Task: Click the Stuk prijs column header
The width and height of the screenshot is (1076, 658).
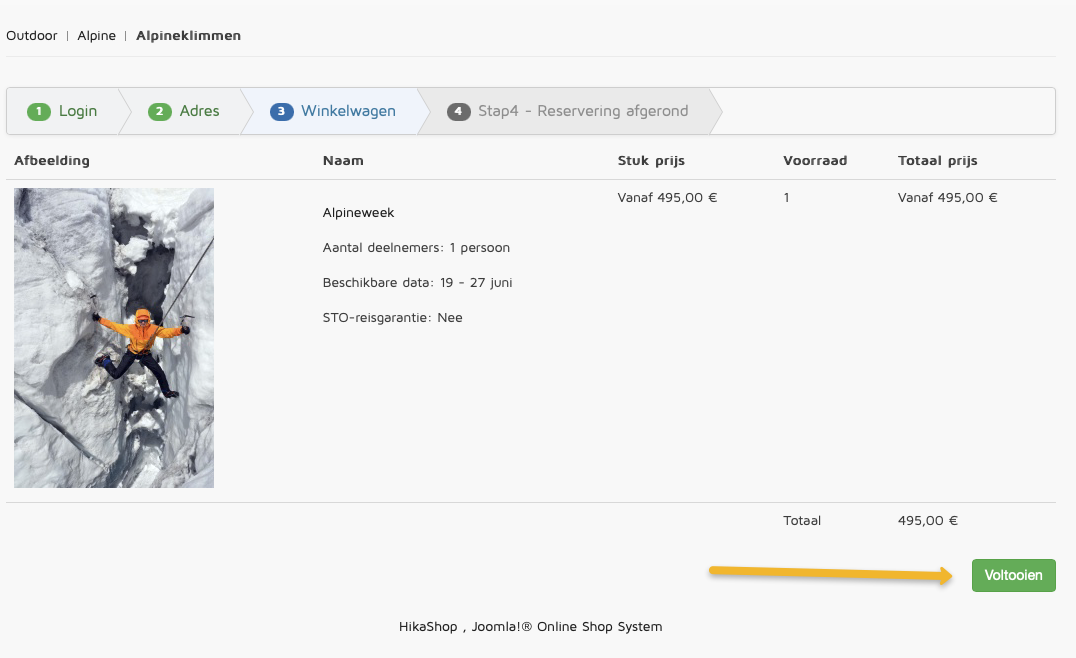Action: (x=651, y=160)
